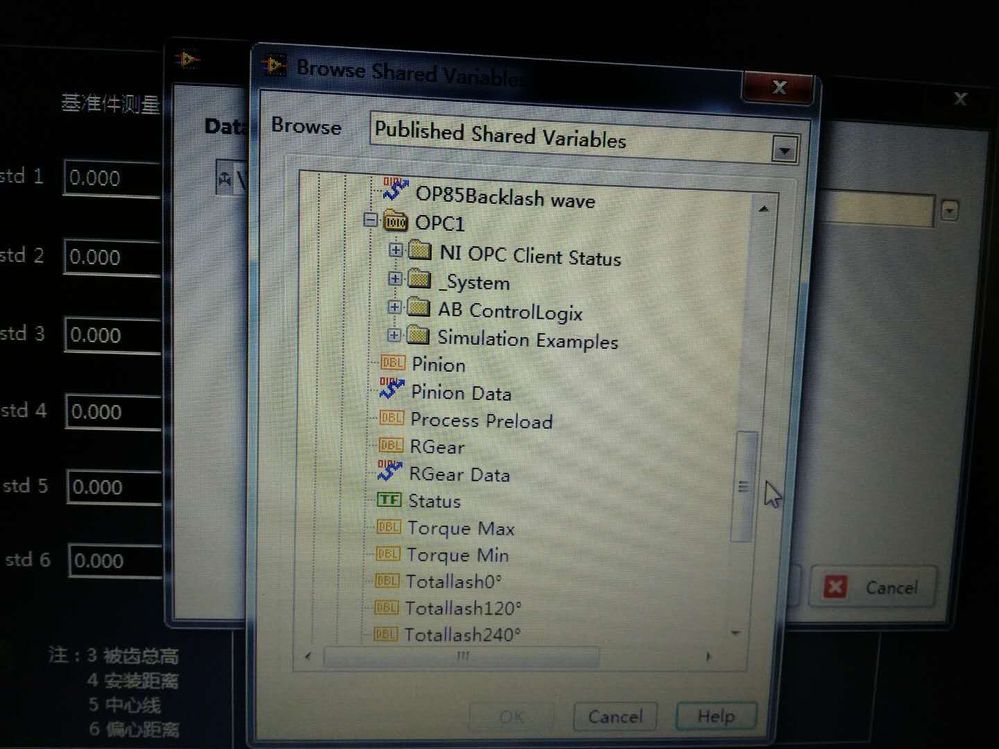This screenshot has height=749, width=999.
Task: Select the Pinion Data variable
Action: pos(461,392)
